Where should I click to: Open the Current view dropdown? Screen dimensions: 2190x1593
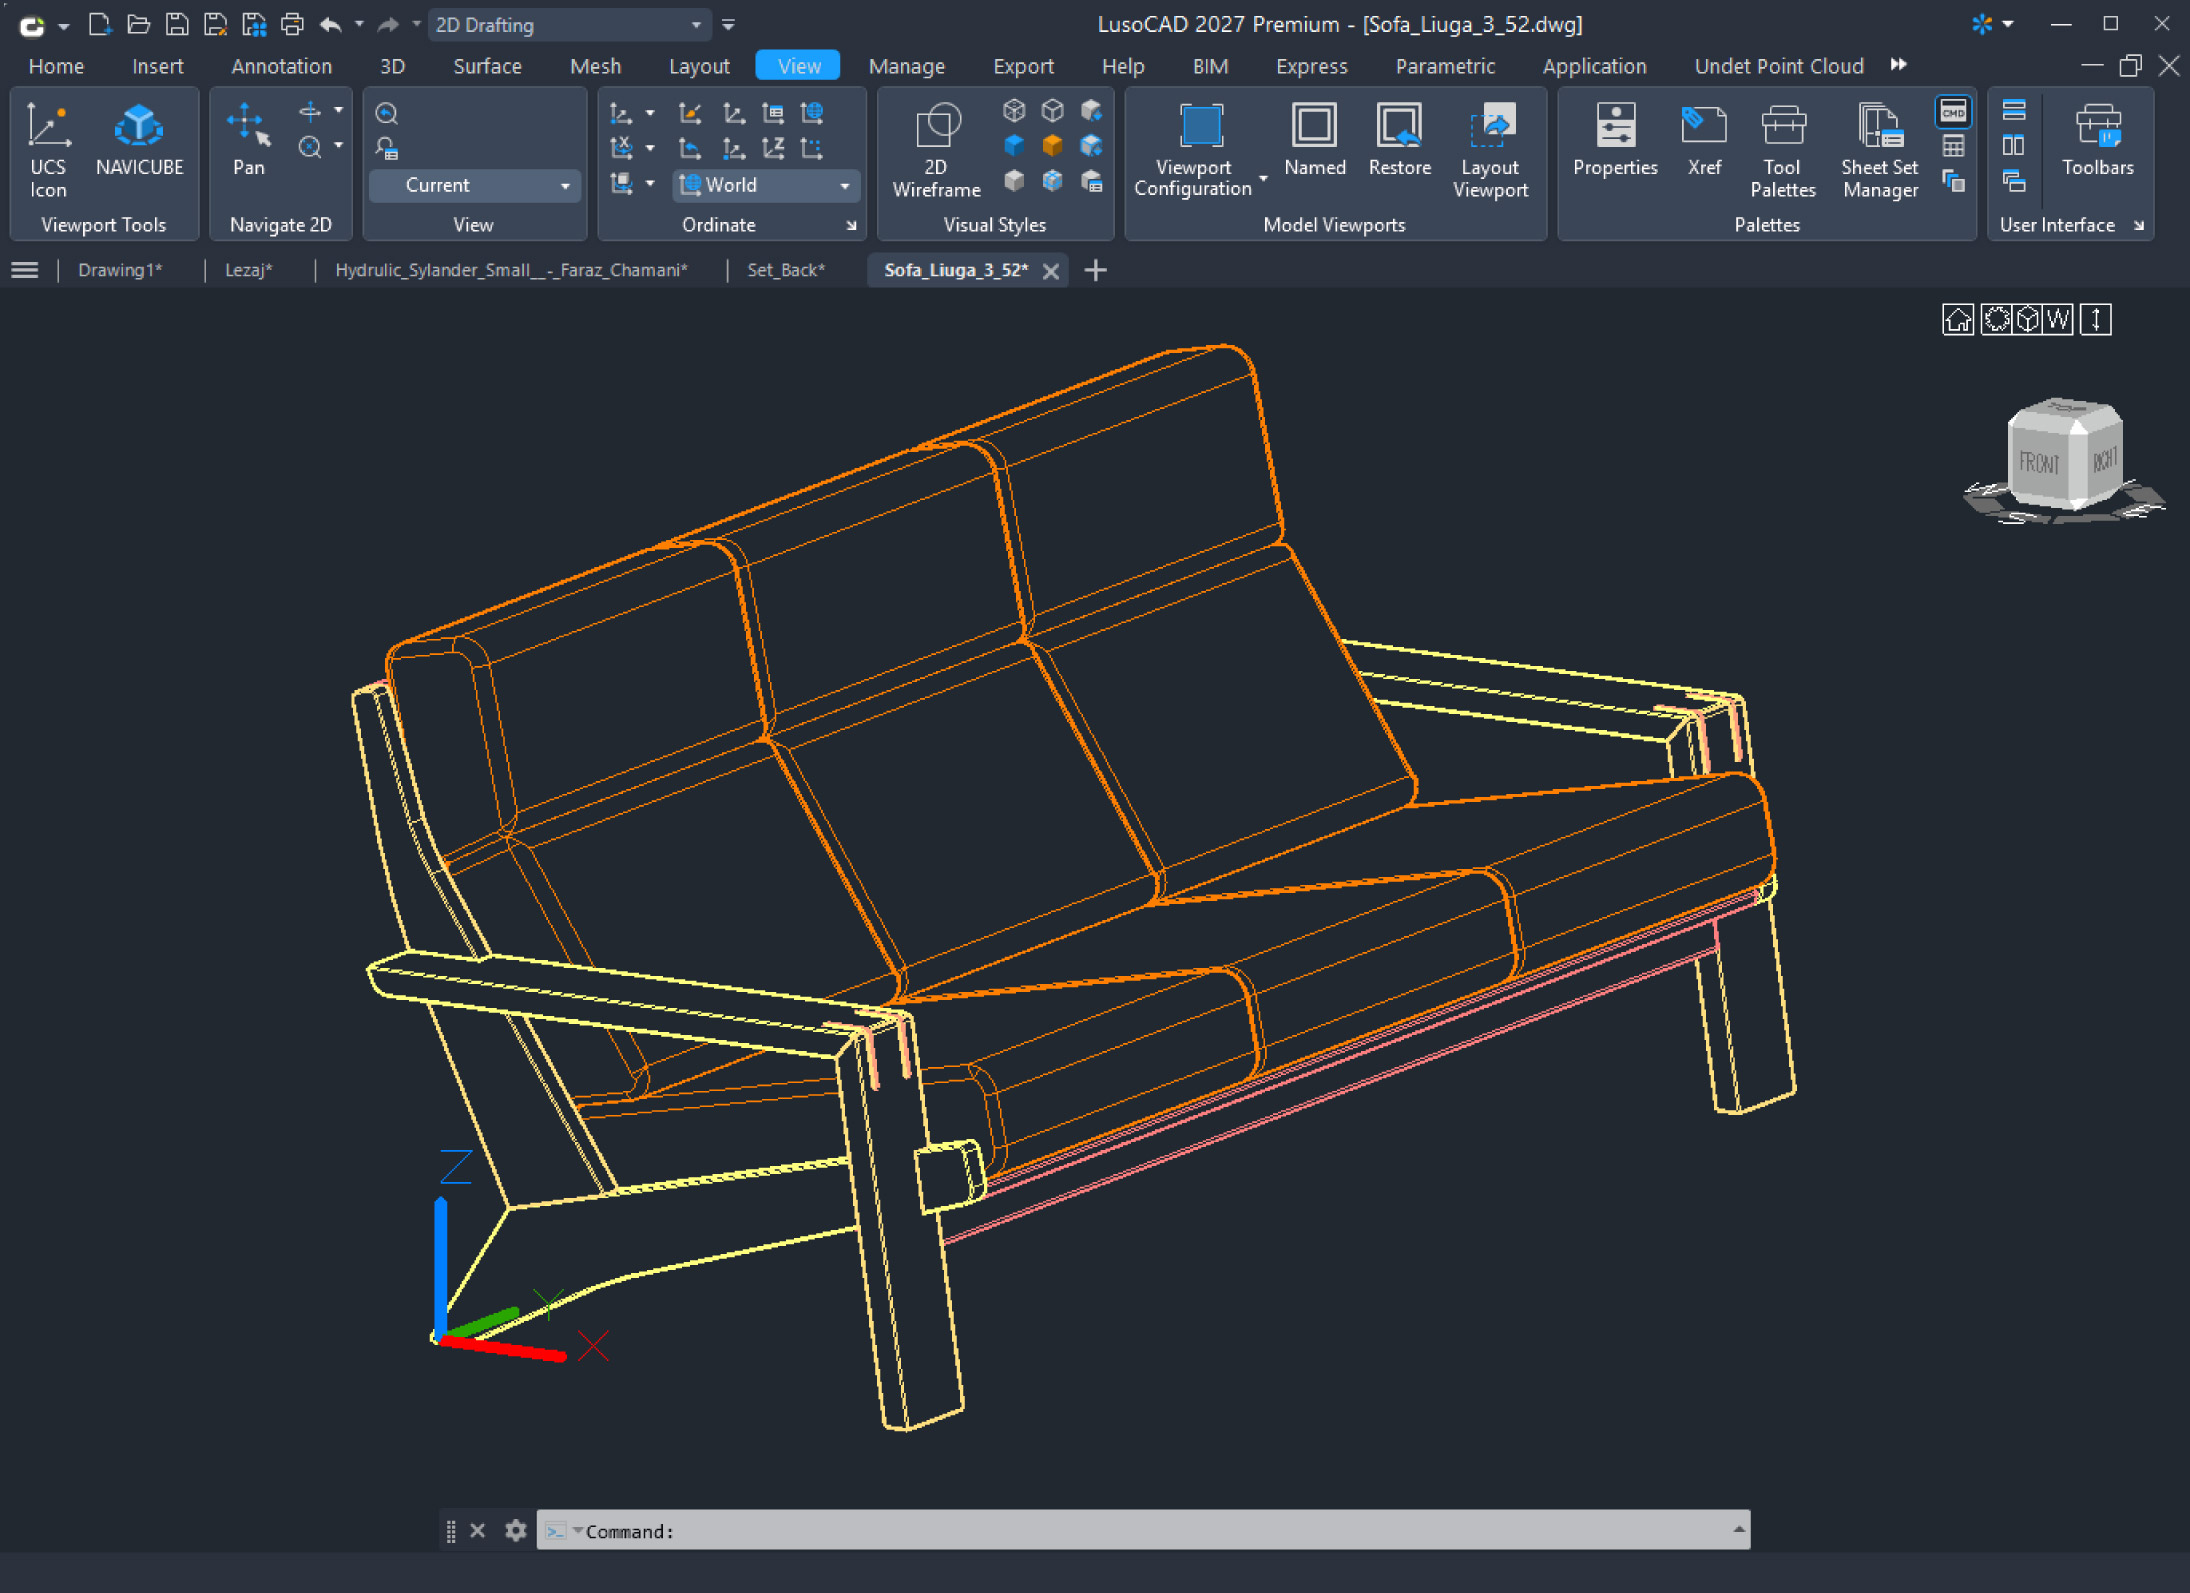point(475,185)
